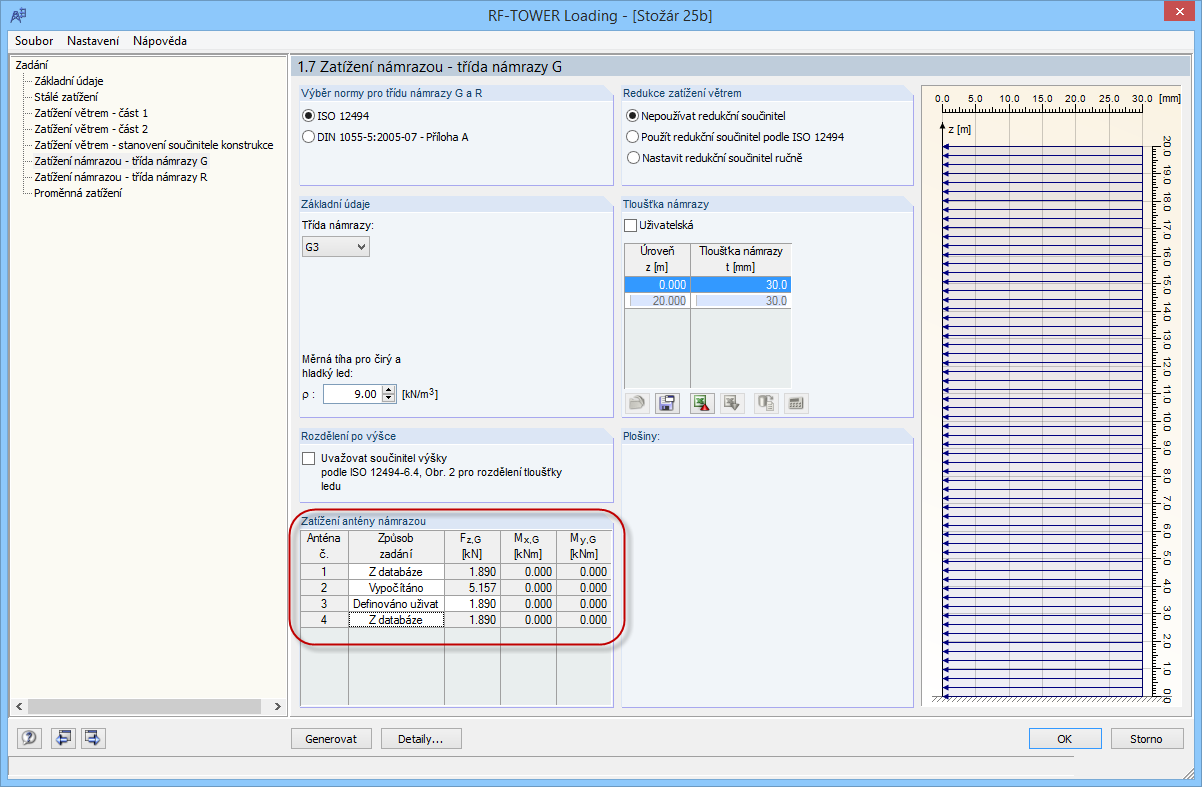The height and width of the screenshot is (787, 1202).
Task: Open Proměnná zatížení in navigator tree
Action: (78, 193)
